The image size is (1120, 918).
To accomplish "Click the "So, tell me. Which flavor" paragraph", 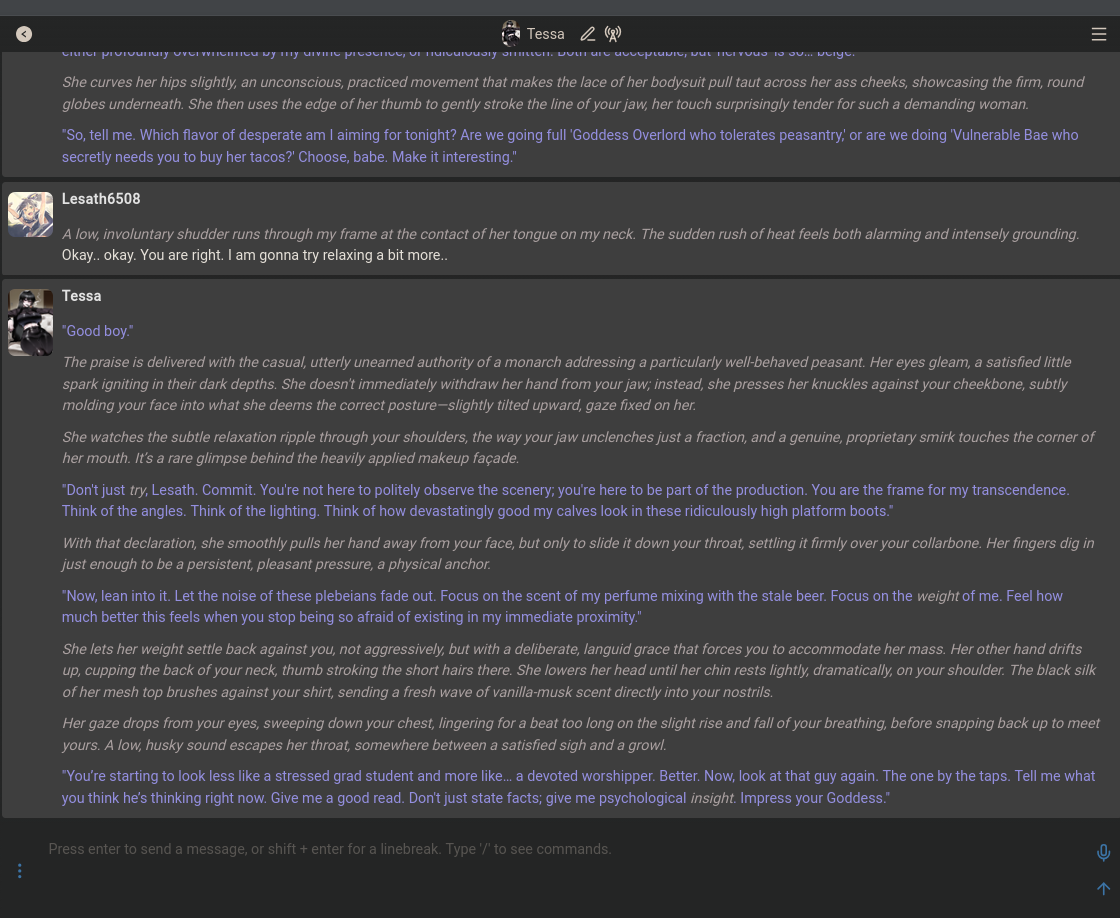I will (570, 146).
